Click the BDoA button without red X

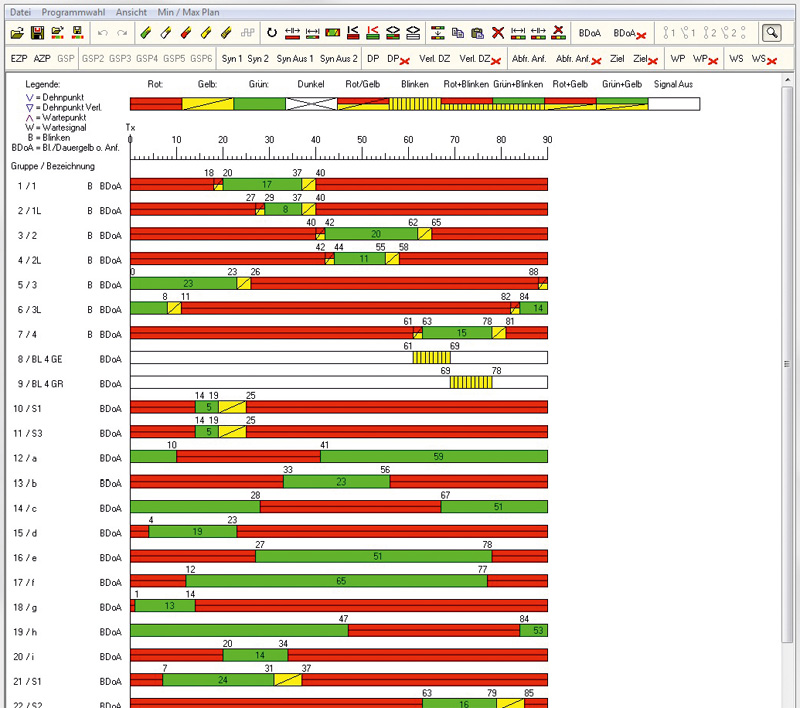[x=589, y=33]
